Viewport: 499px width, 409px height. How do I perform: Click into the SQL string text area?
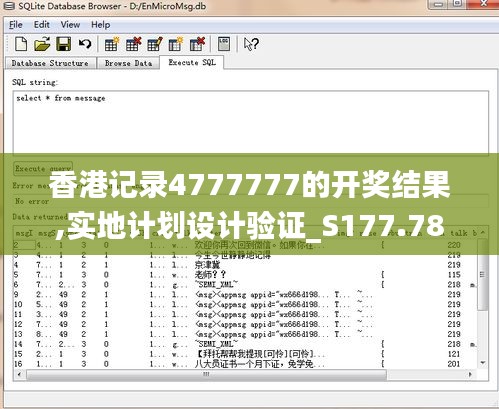(251, 122)
